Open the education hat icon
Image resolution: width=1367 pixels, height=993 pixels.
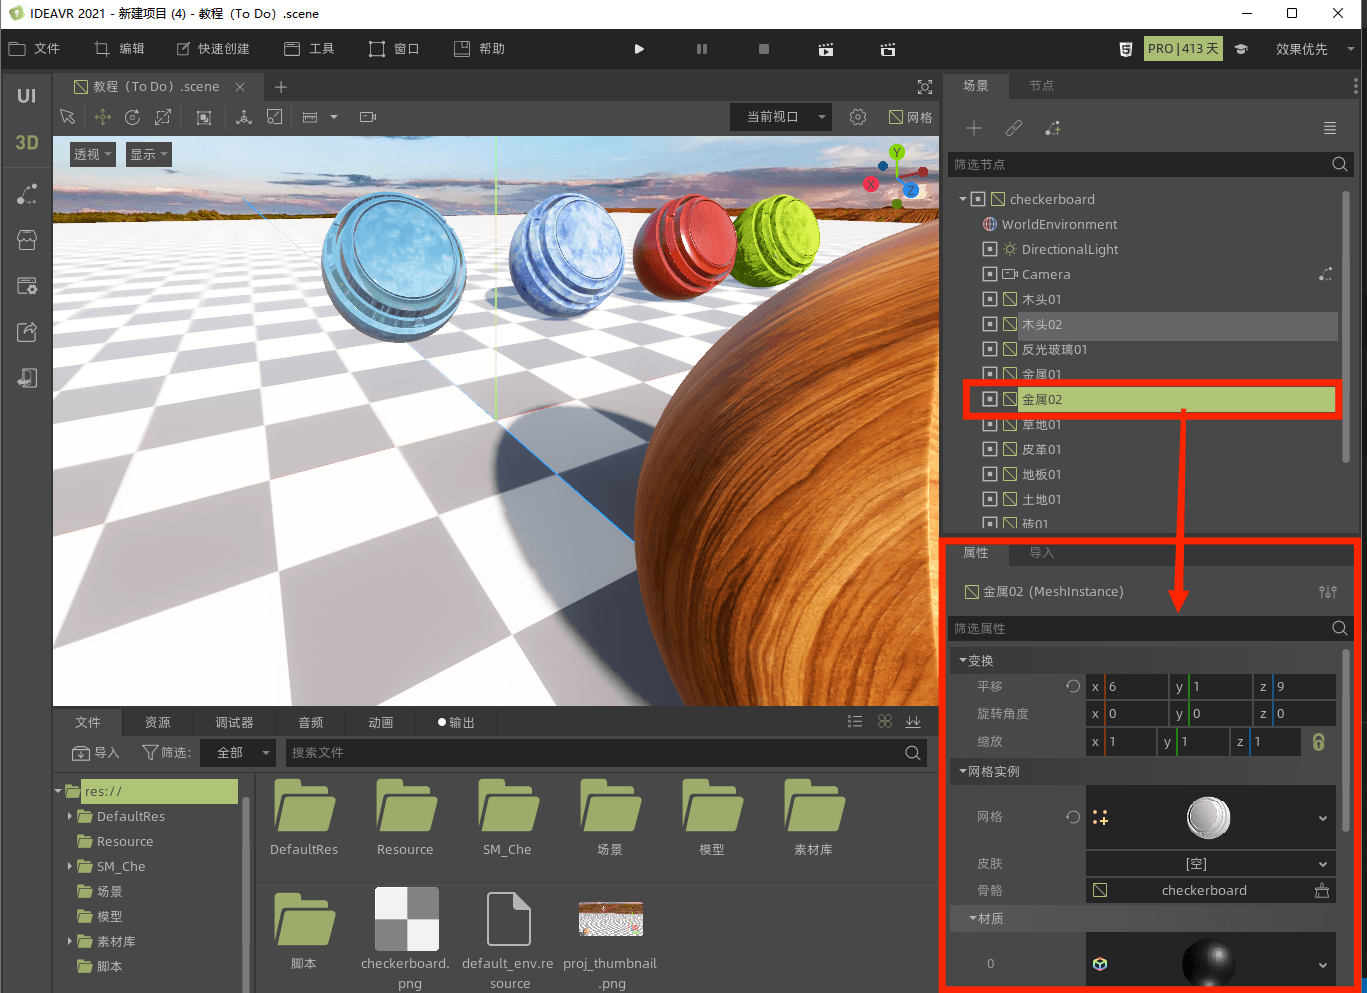point(1242,49)
